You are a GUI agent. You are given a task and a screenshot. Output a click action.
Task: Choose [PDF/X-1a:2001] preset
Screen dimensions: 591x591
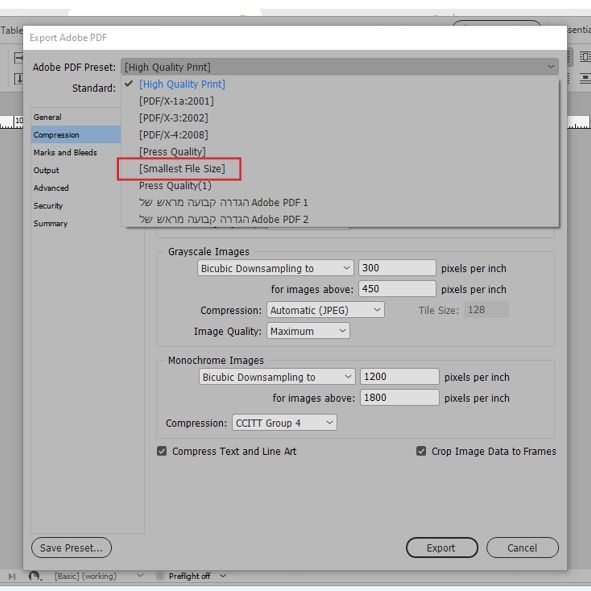(176, 101)
